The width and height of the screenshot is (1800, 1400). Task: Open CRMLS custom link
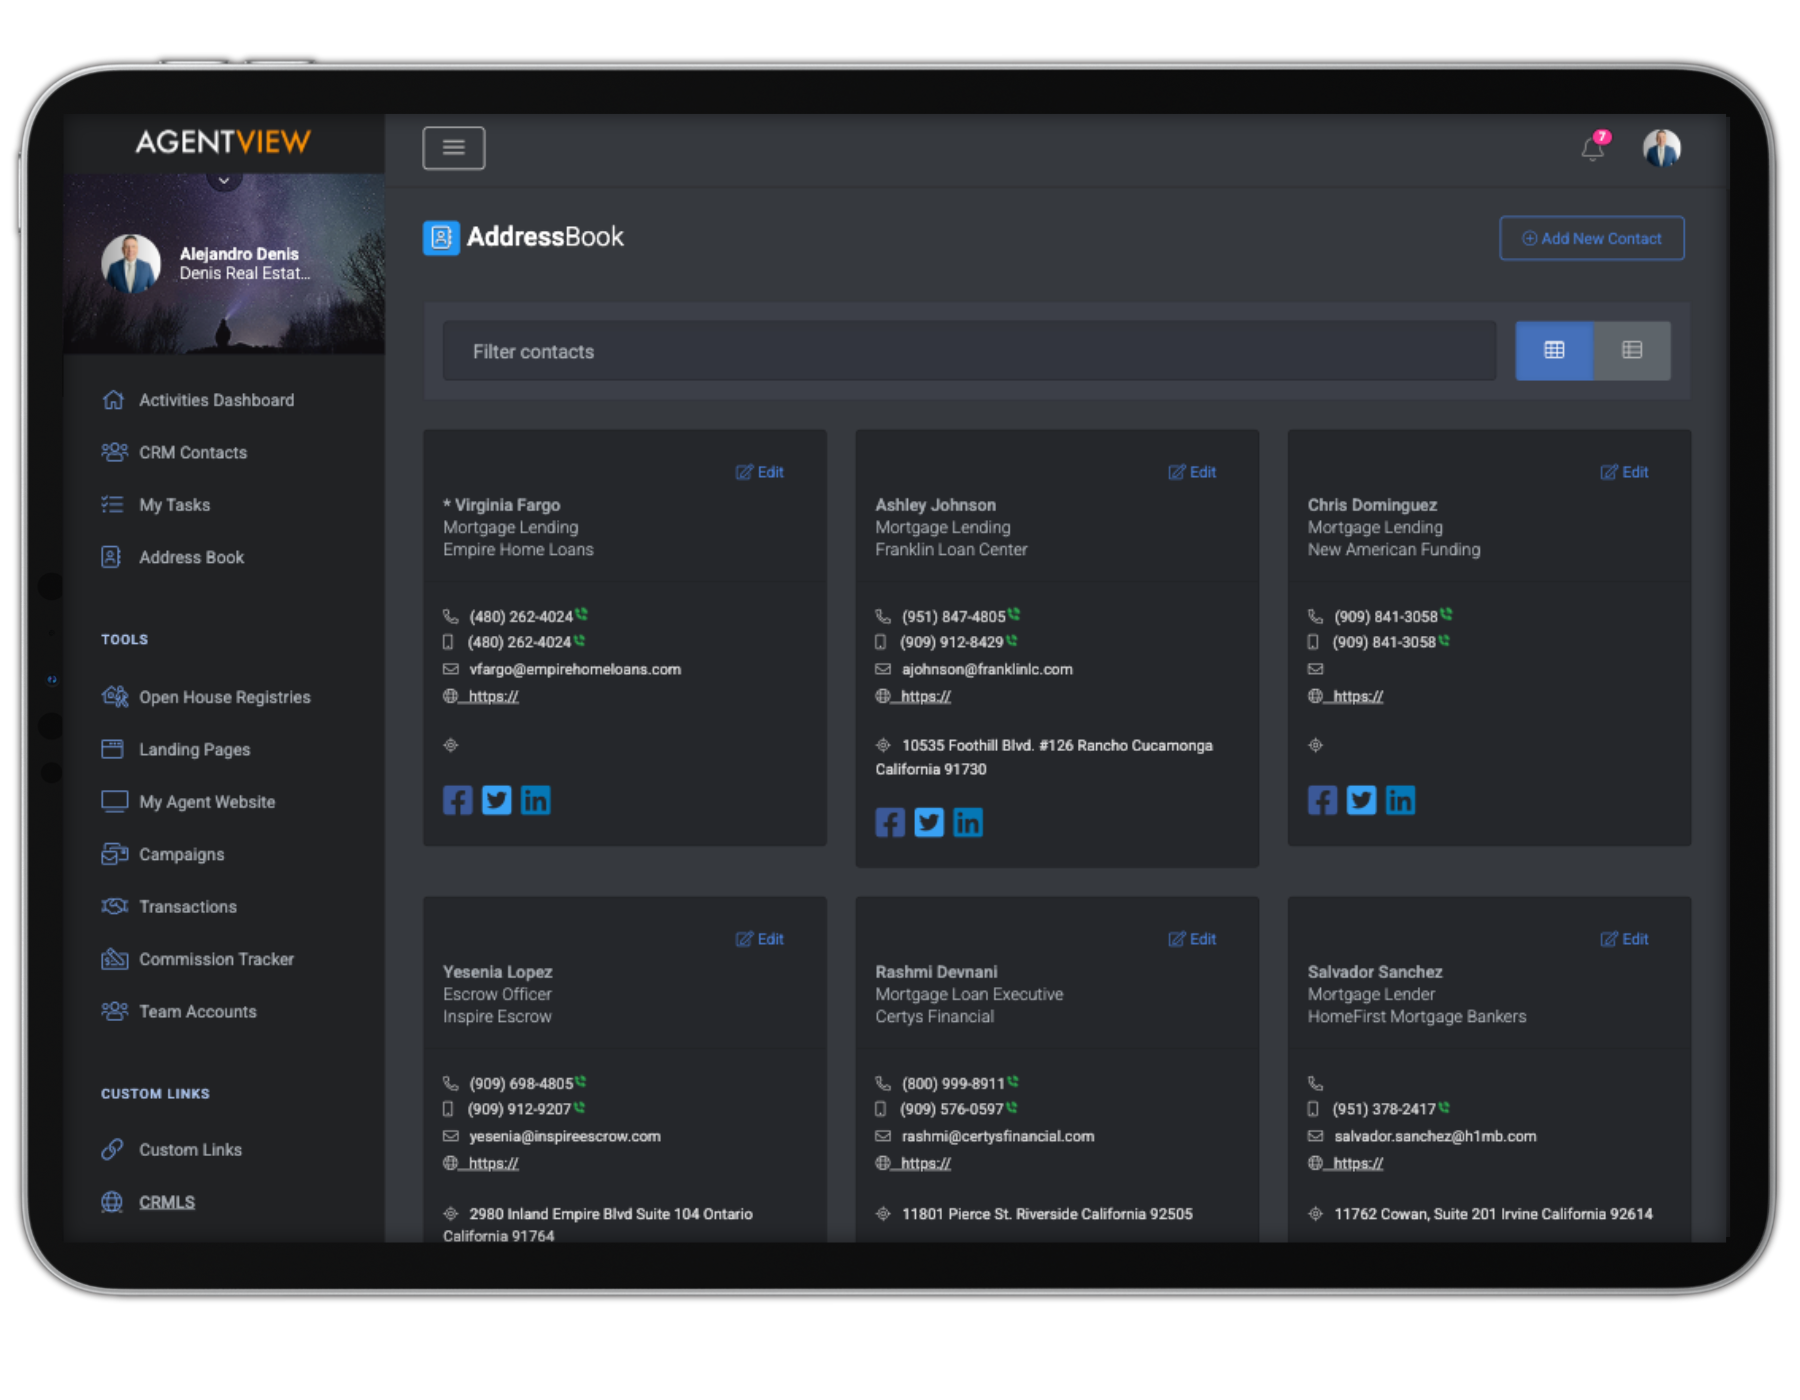[x=166, y=1202]
